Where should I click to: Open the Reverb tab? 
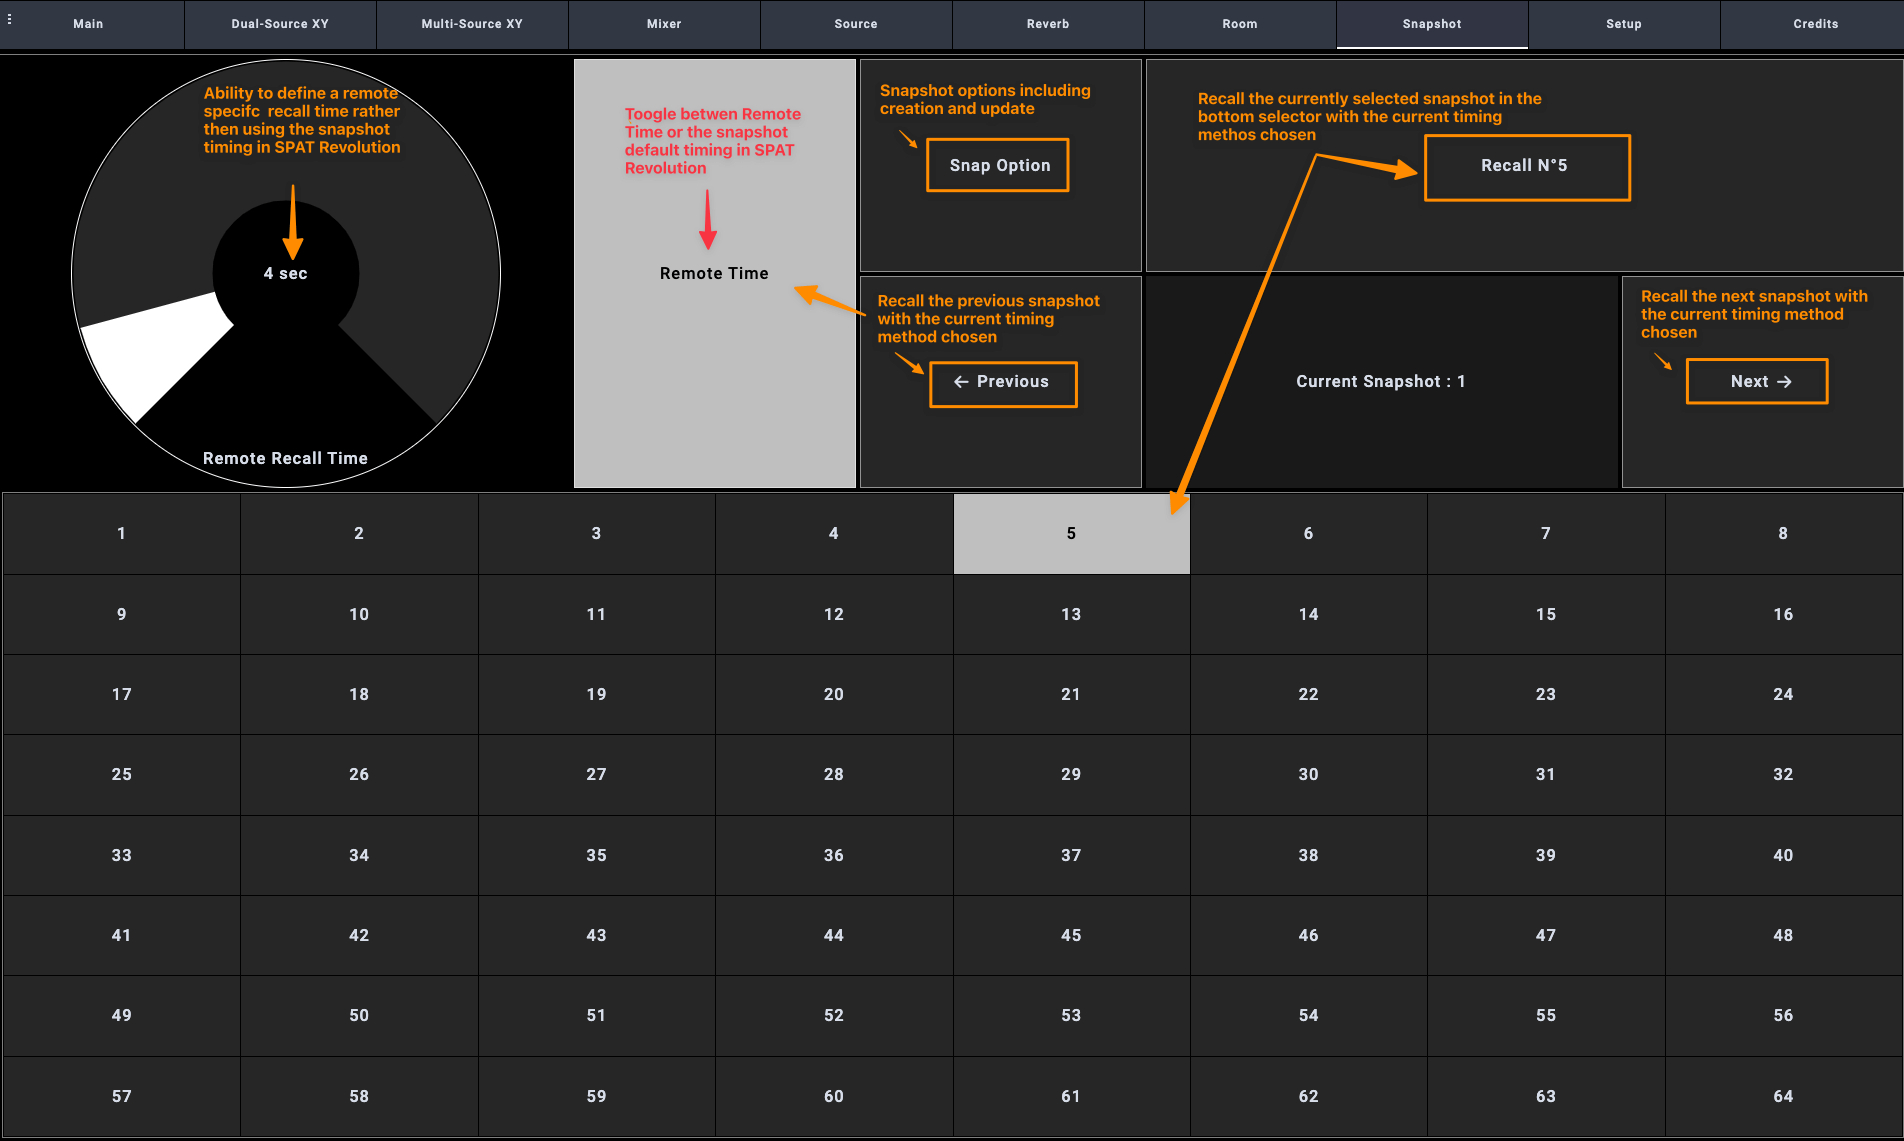click(x=1048, y=24)
